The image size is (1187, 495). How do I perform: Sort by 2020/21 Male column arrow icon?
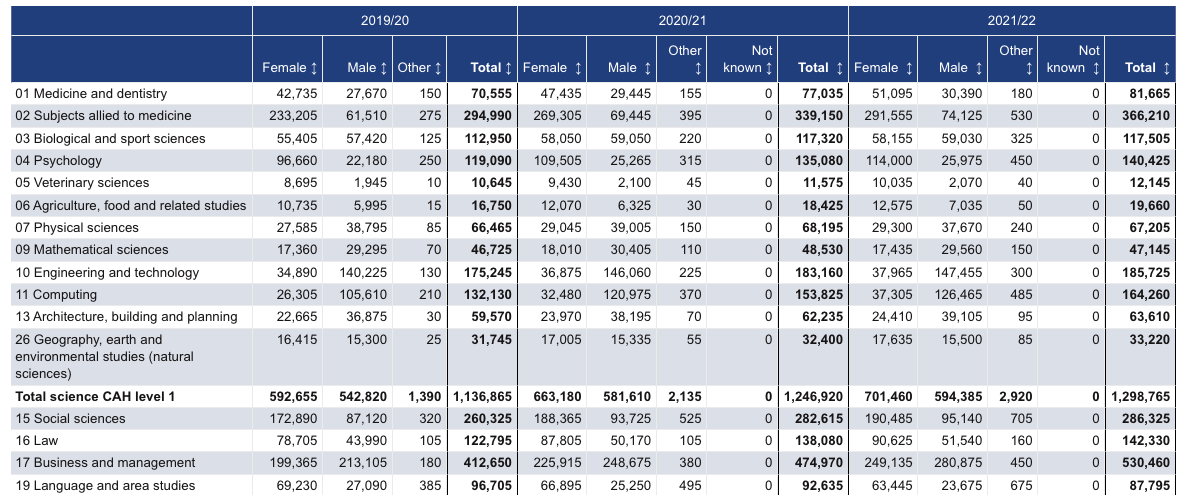tap(648, 68)
